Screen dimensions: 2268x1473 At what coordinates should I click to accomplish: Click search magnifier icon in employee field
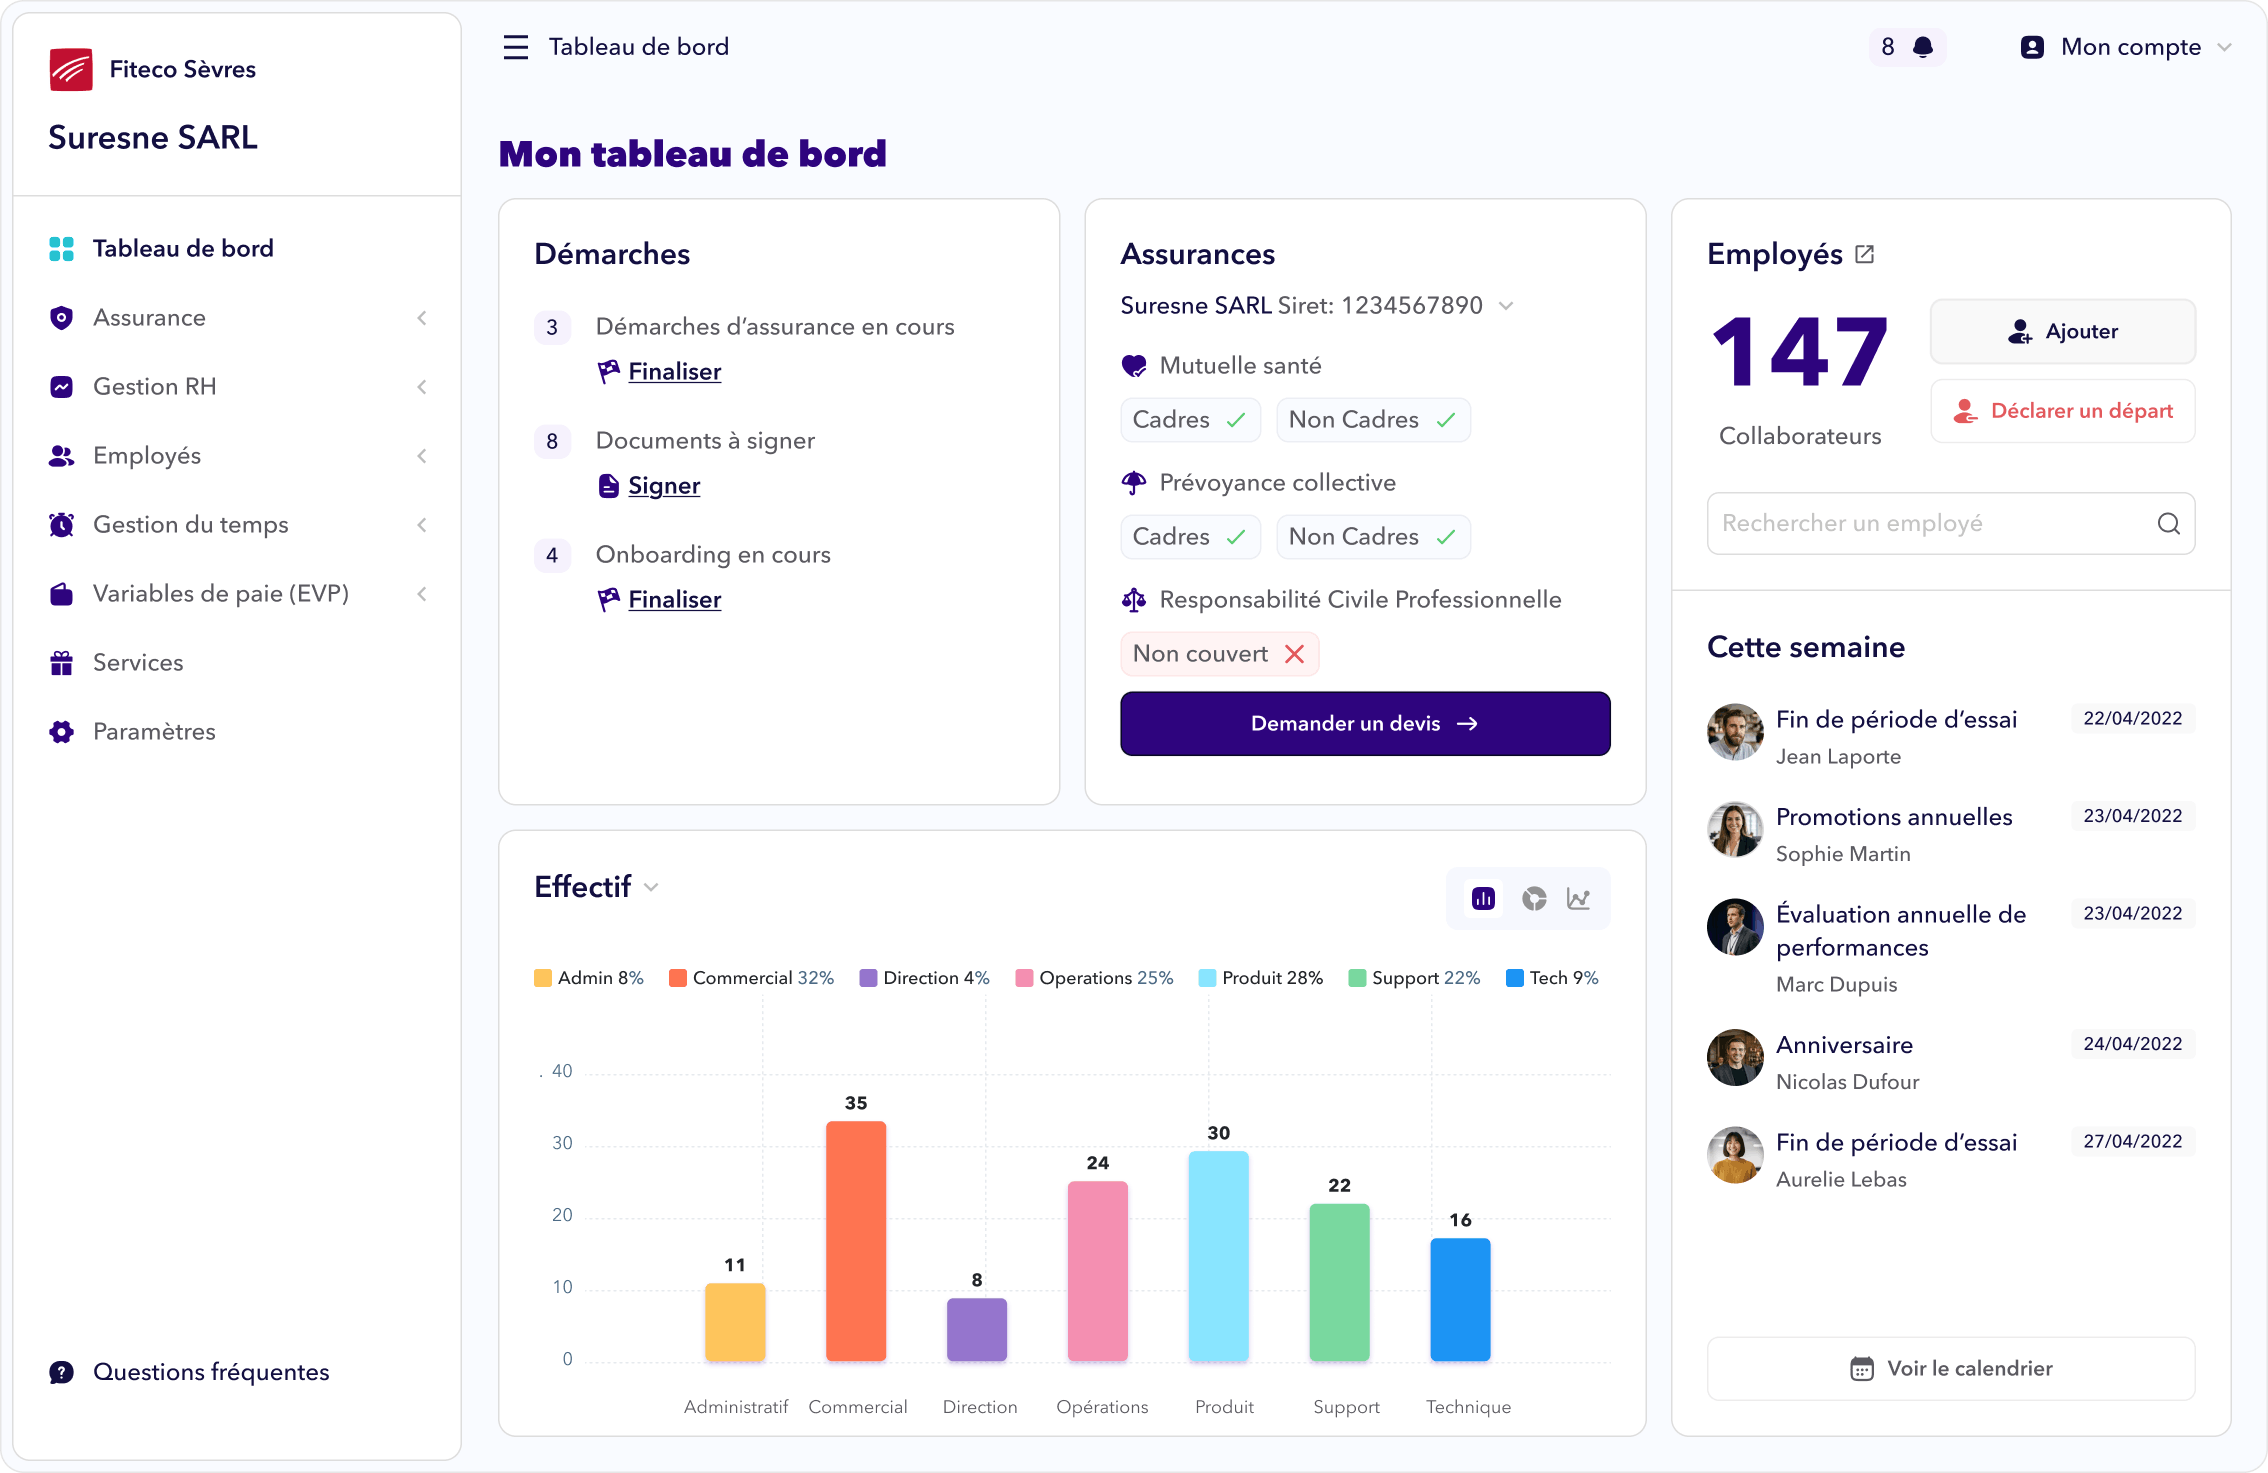point(2168,523)
